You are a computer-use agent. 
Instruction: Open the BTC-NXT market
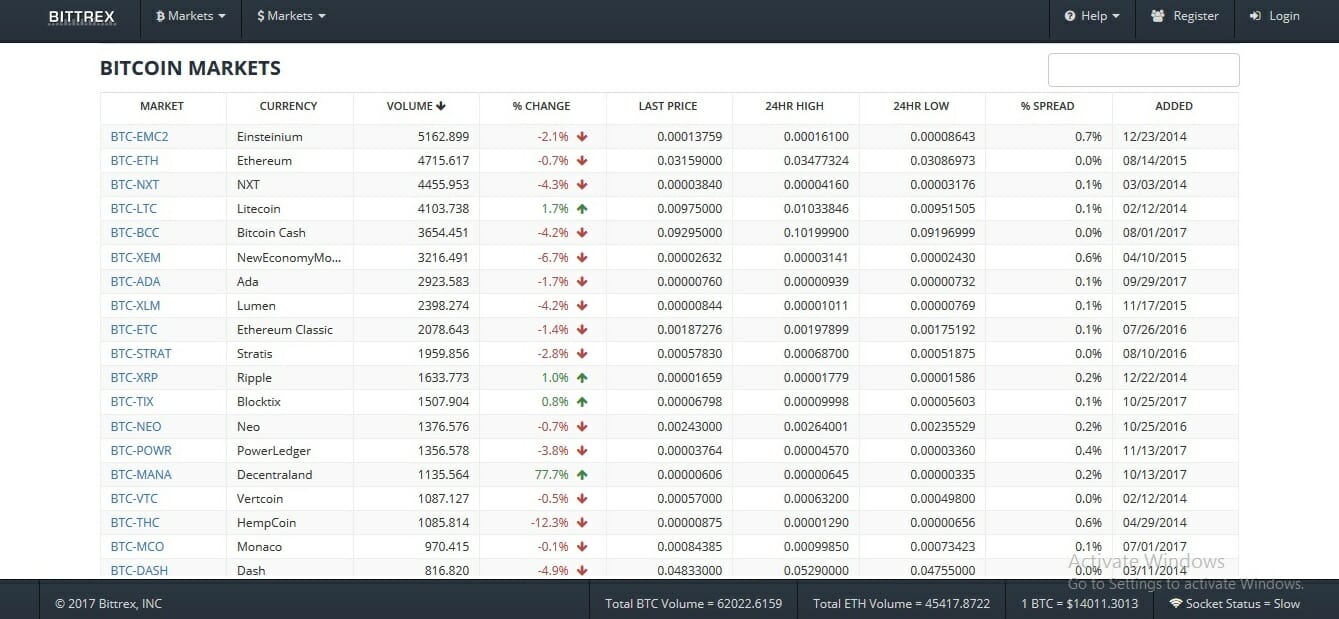tap(135, 185)
